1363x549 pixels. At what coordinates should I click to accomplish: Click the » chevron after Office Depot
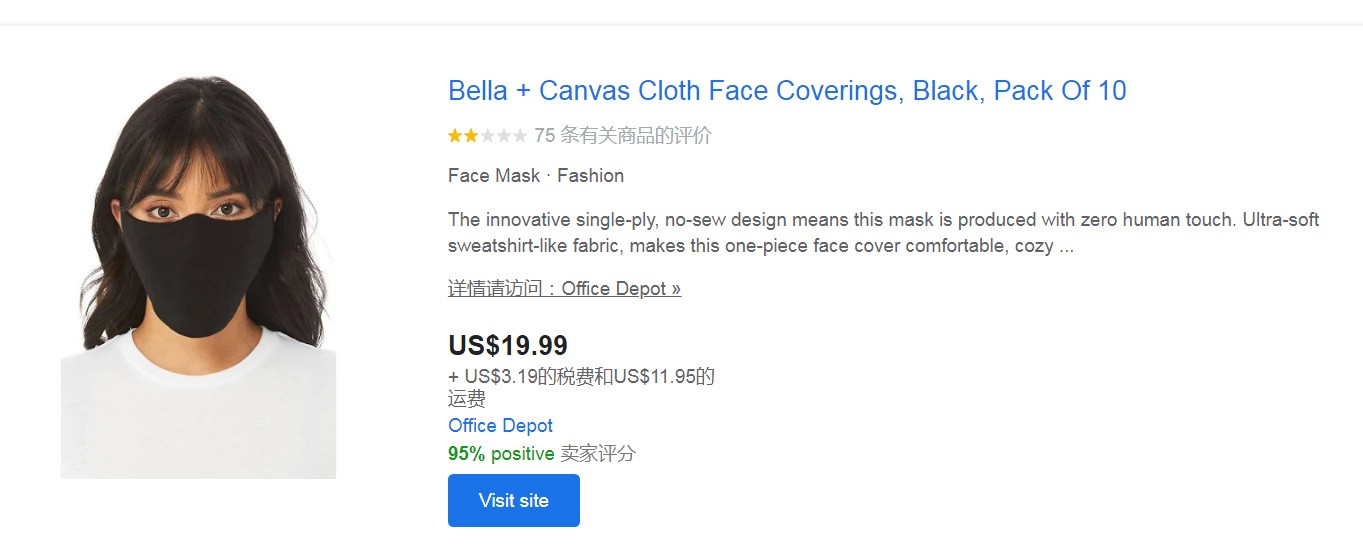point(676,289)
